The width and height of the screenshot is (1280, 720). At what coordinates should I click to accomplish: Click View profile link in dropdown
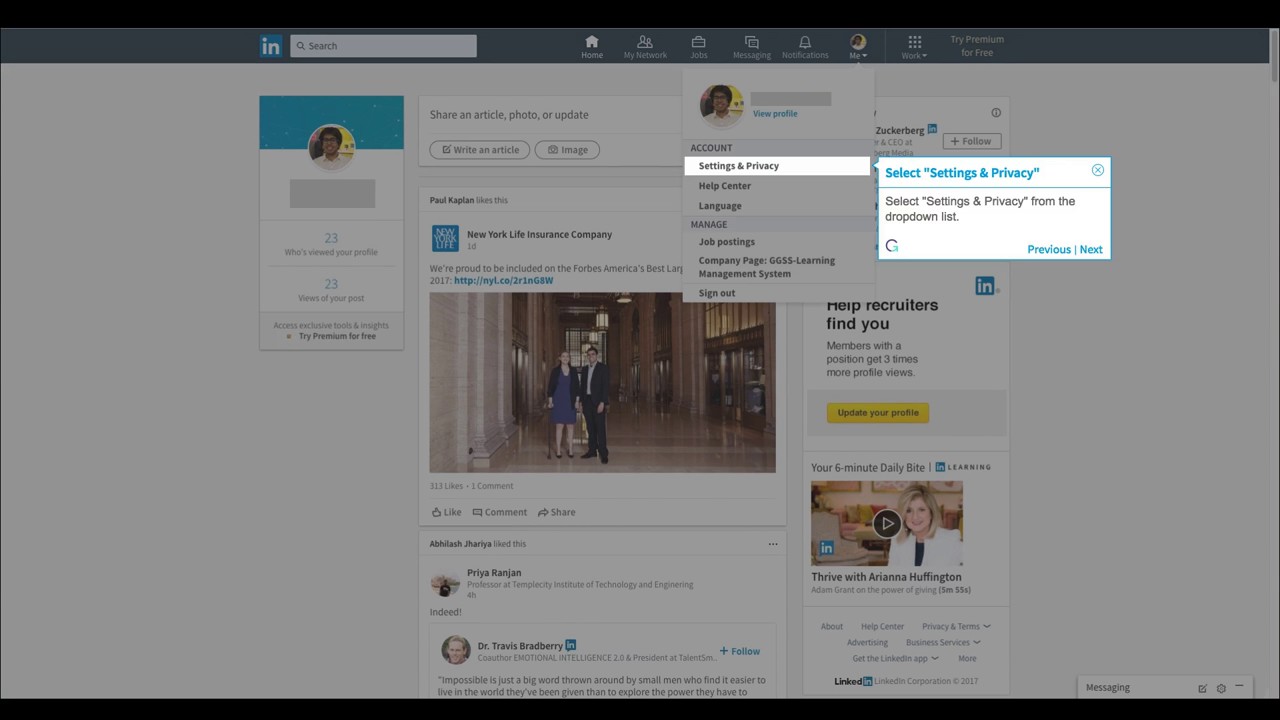(x=775, y=114)
